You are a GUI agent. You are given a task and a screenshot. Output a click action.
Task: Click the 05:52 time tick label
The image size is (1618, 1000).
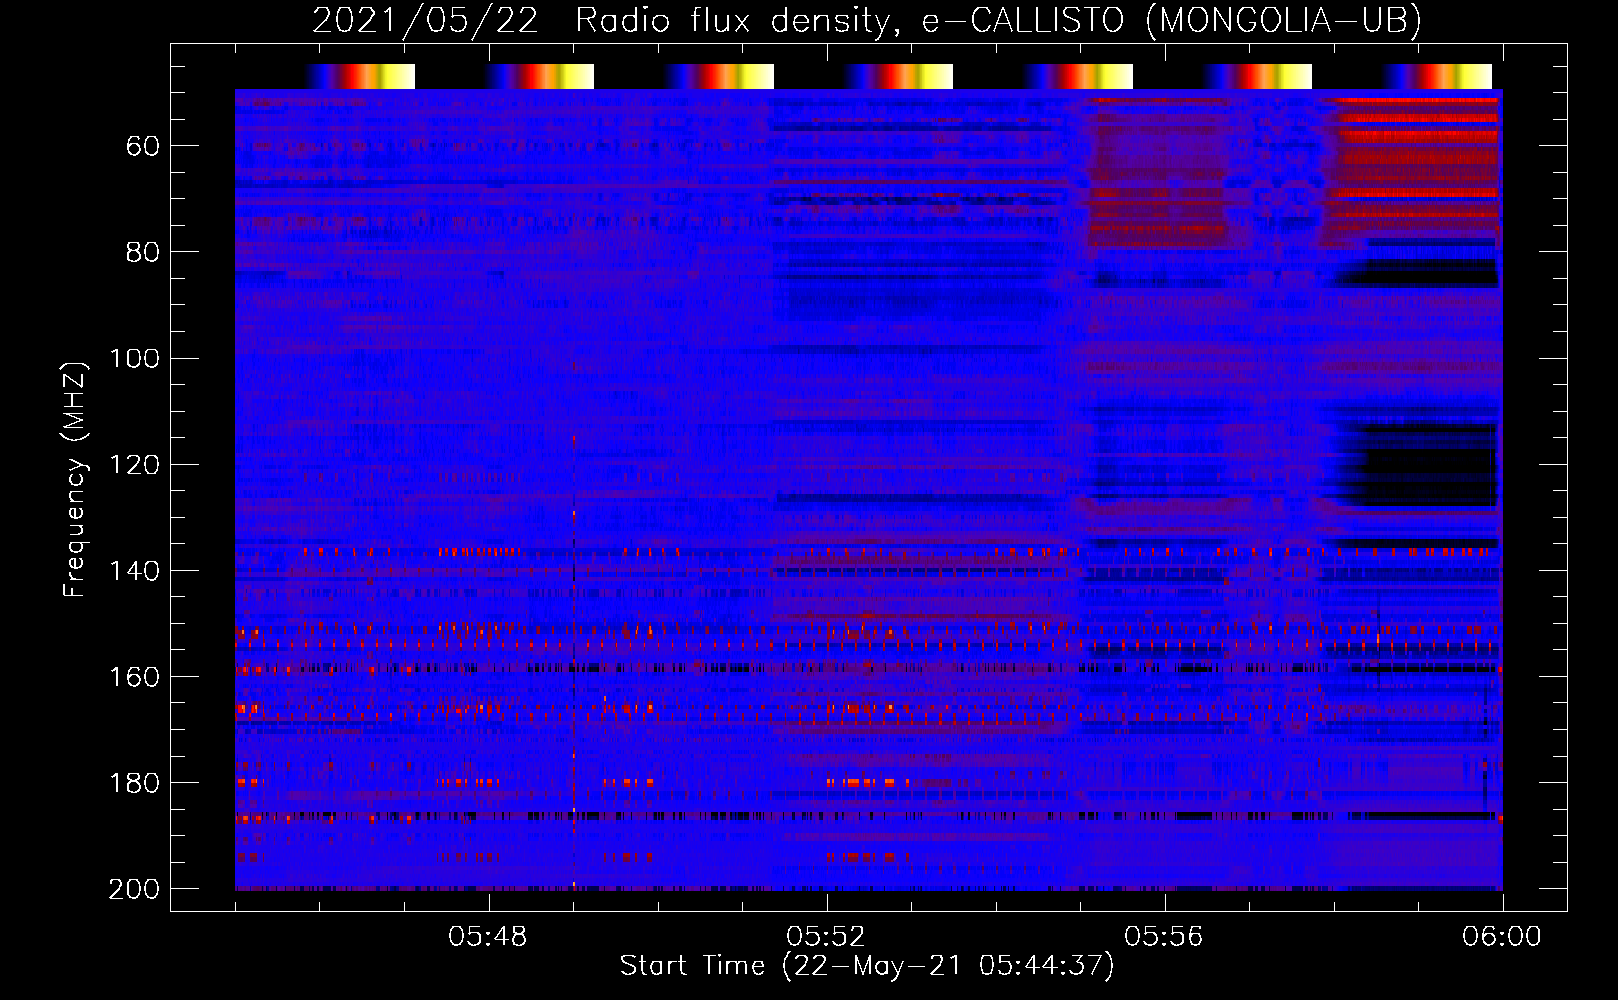pos(827,937)
